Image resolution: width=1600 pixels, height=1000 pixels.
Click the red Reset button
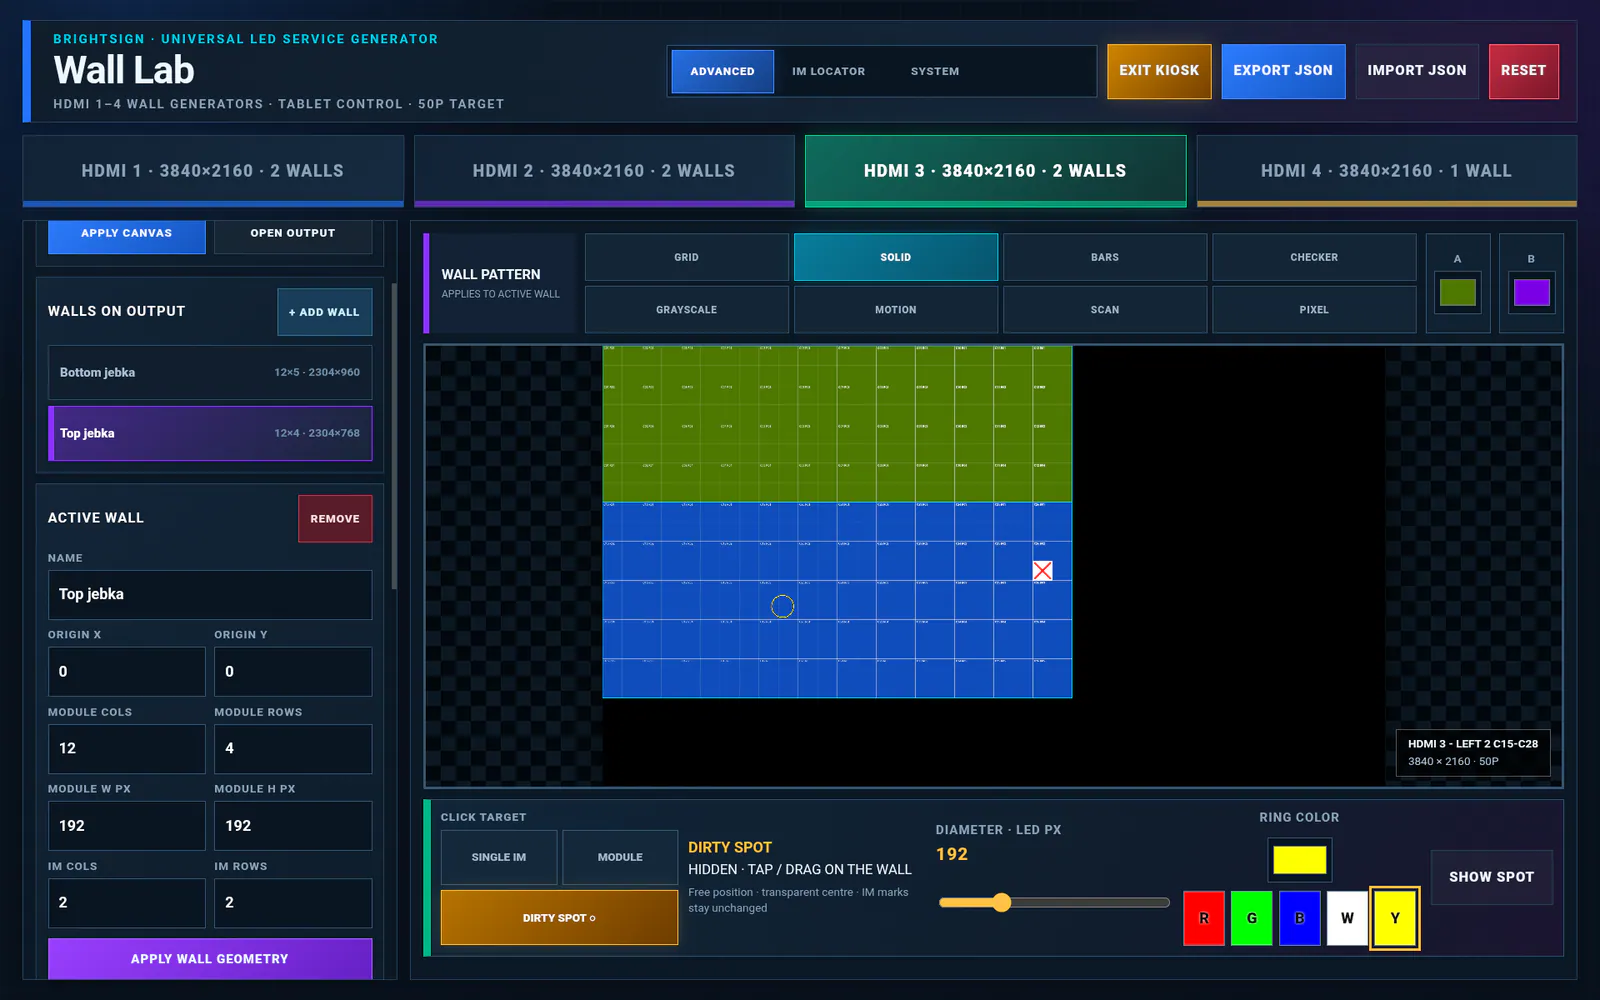point(1523,71)
